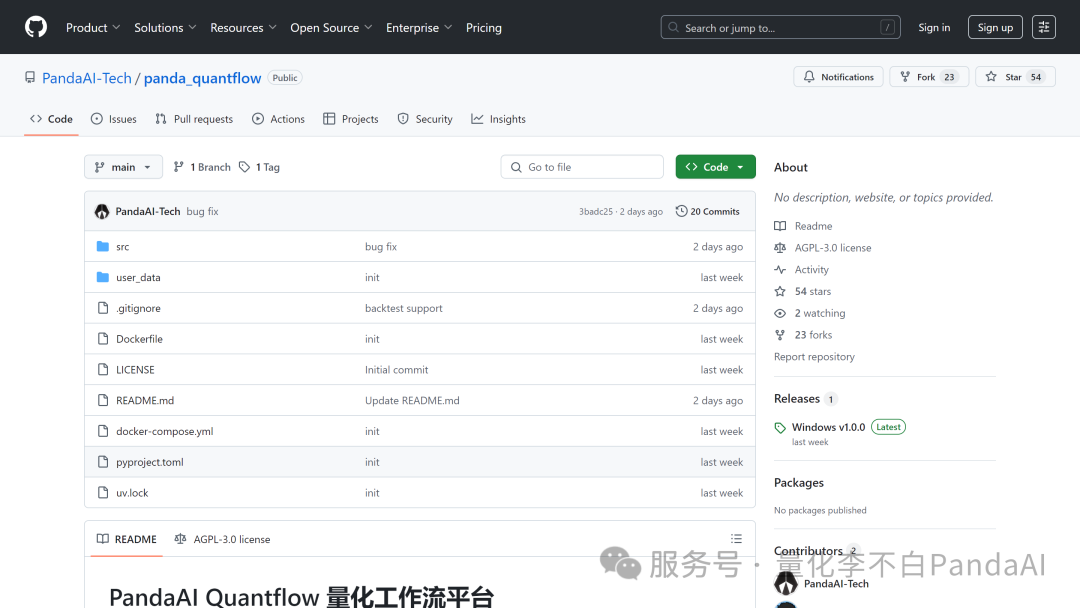Switch to the Issues tab
This screenshot has width=1080, height=608.
pyautogui.click(x=113, y=119)
